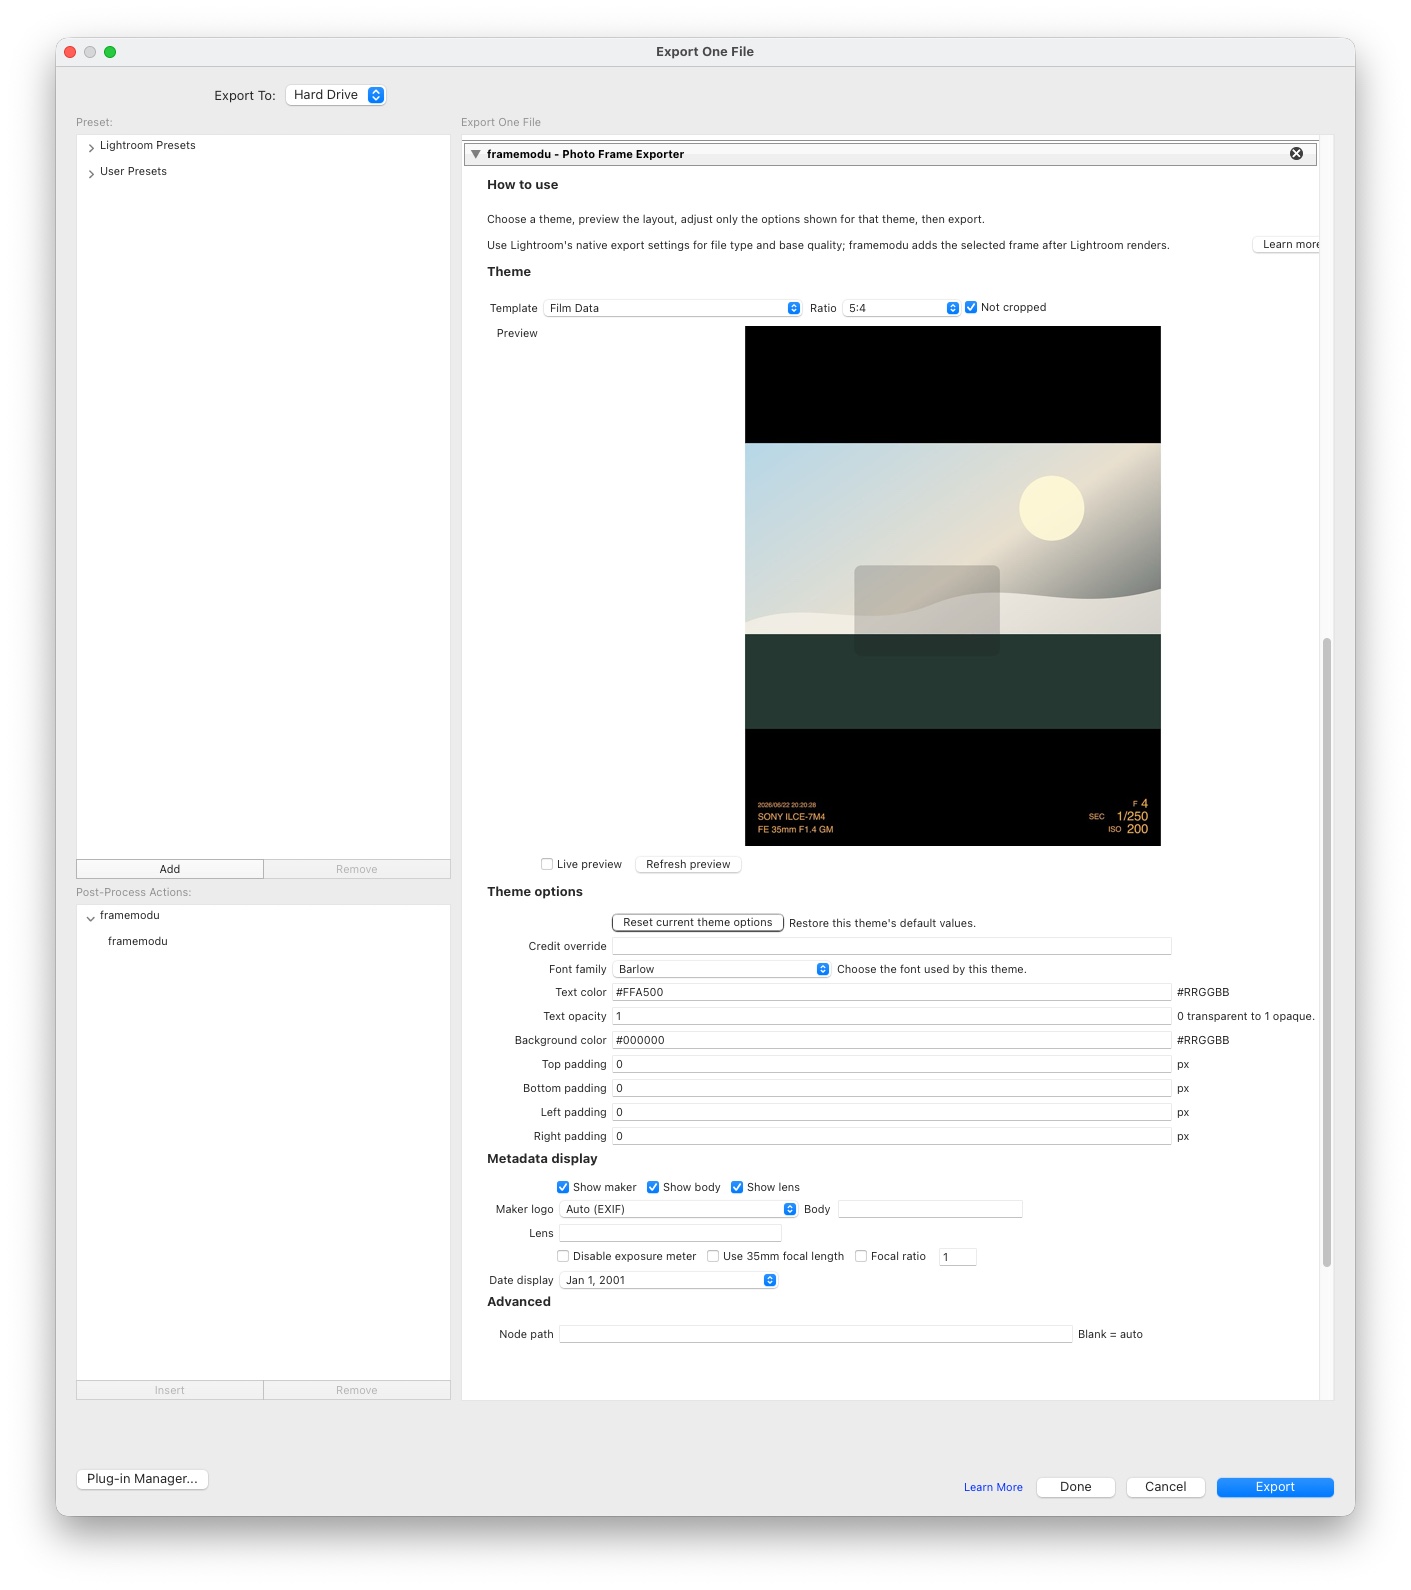Click Reset current theme options button
The width and height of the screenshot is (1411, 1590).
coord(698,922)
